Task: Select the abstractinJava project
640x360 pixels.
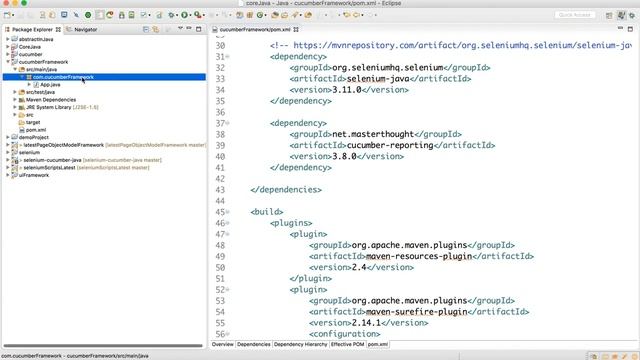Action: pos(36,40)
